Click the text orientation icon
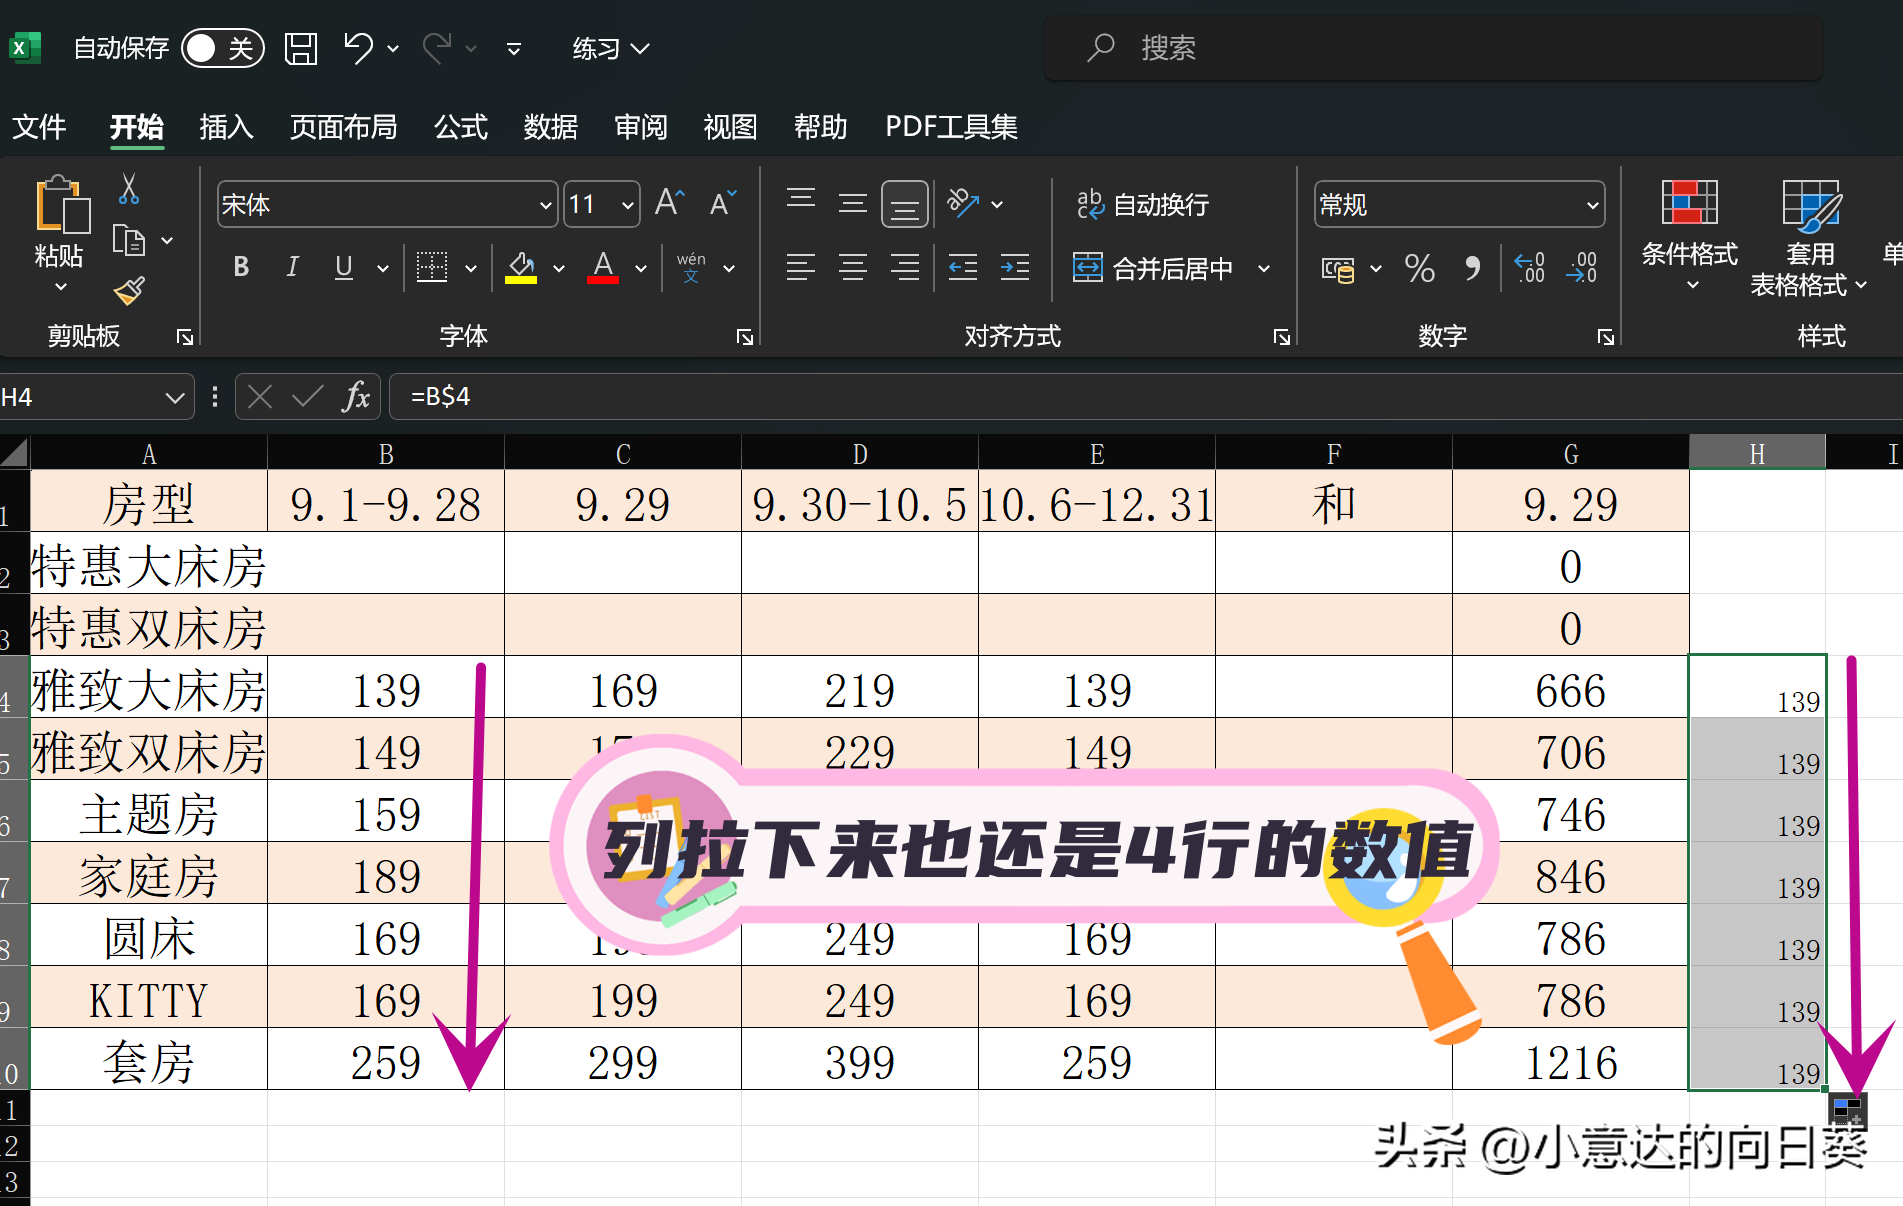 pyautogui.click(x=963, y=203)
